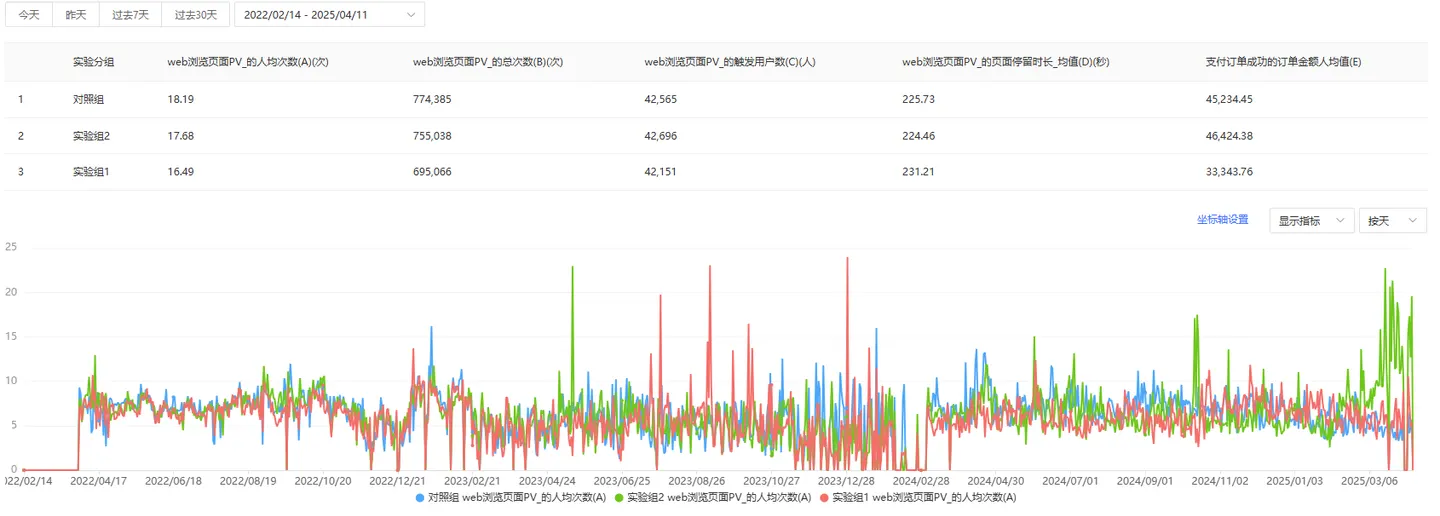Click x-axis label 2023/02/21
This screenshot has height=516, width=1440.
(x=473, y=480)
